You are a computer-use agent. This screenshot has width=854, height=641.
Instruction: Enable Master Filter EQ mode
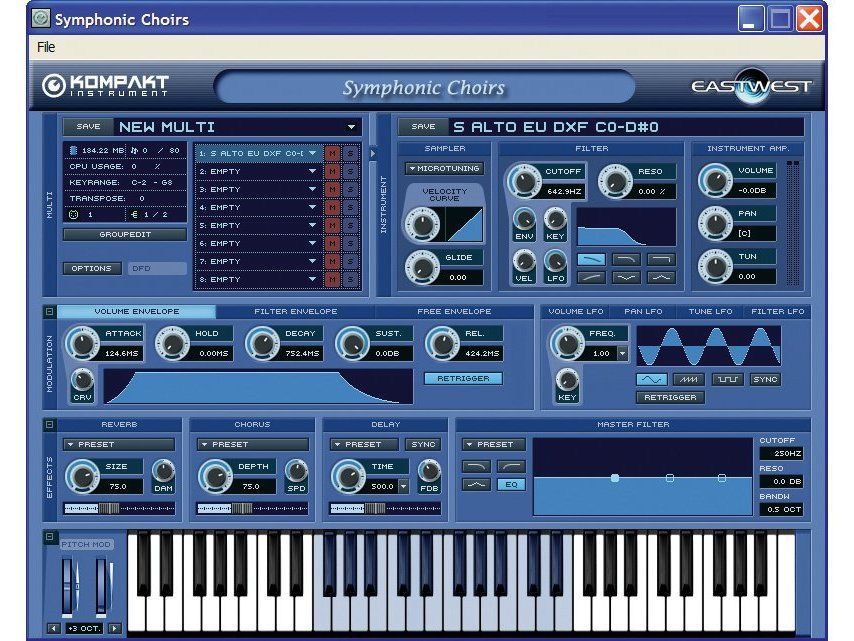tap(511, 484)
